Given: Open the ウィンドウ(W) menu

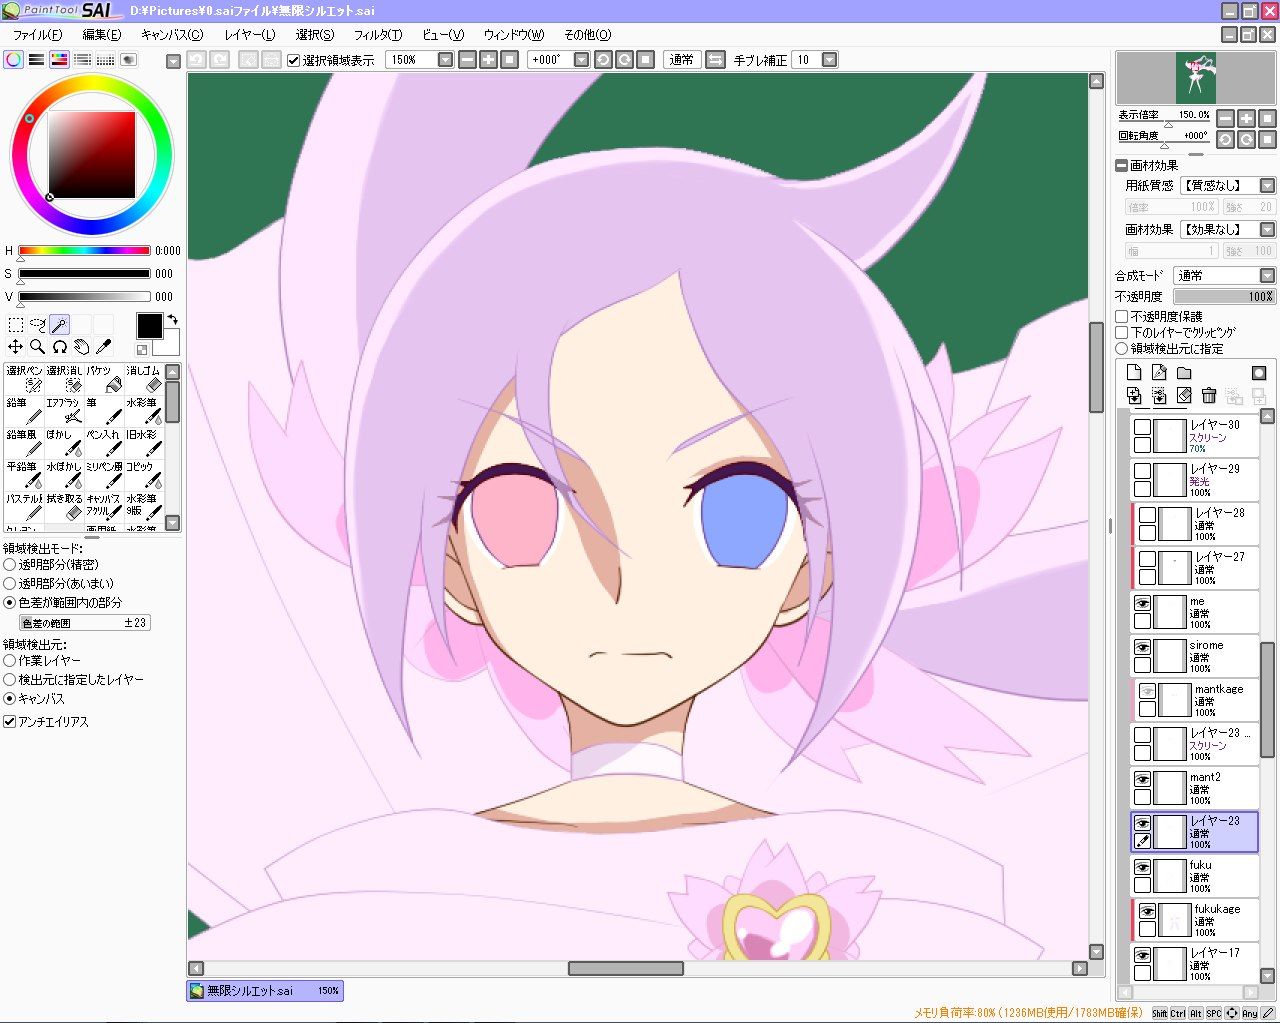Looking at the screenshot, I should point(514,35).
